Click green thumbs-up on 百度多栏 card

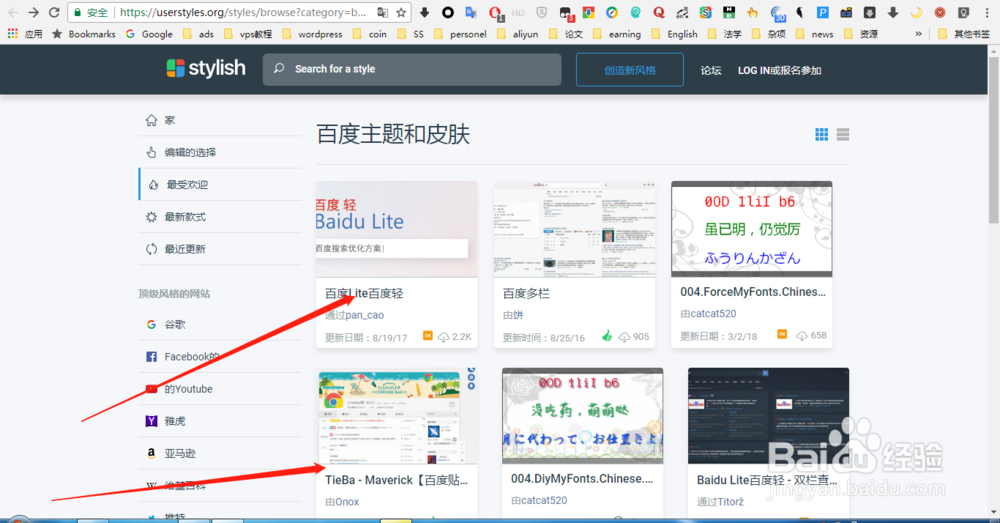(x=607, y=335)
